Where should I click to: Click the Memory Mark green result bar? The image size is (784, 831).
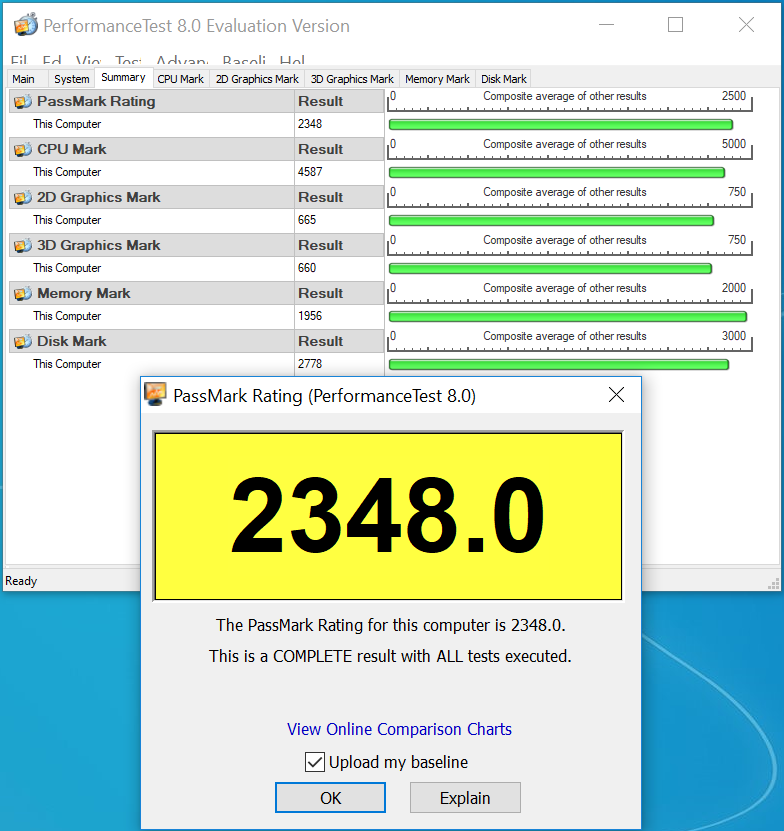568,317
